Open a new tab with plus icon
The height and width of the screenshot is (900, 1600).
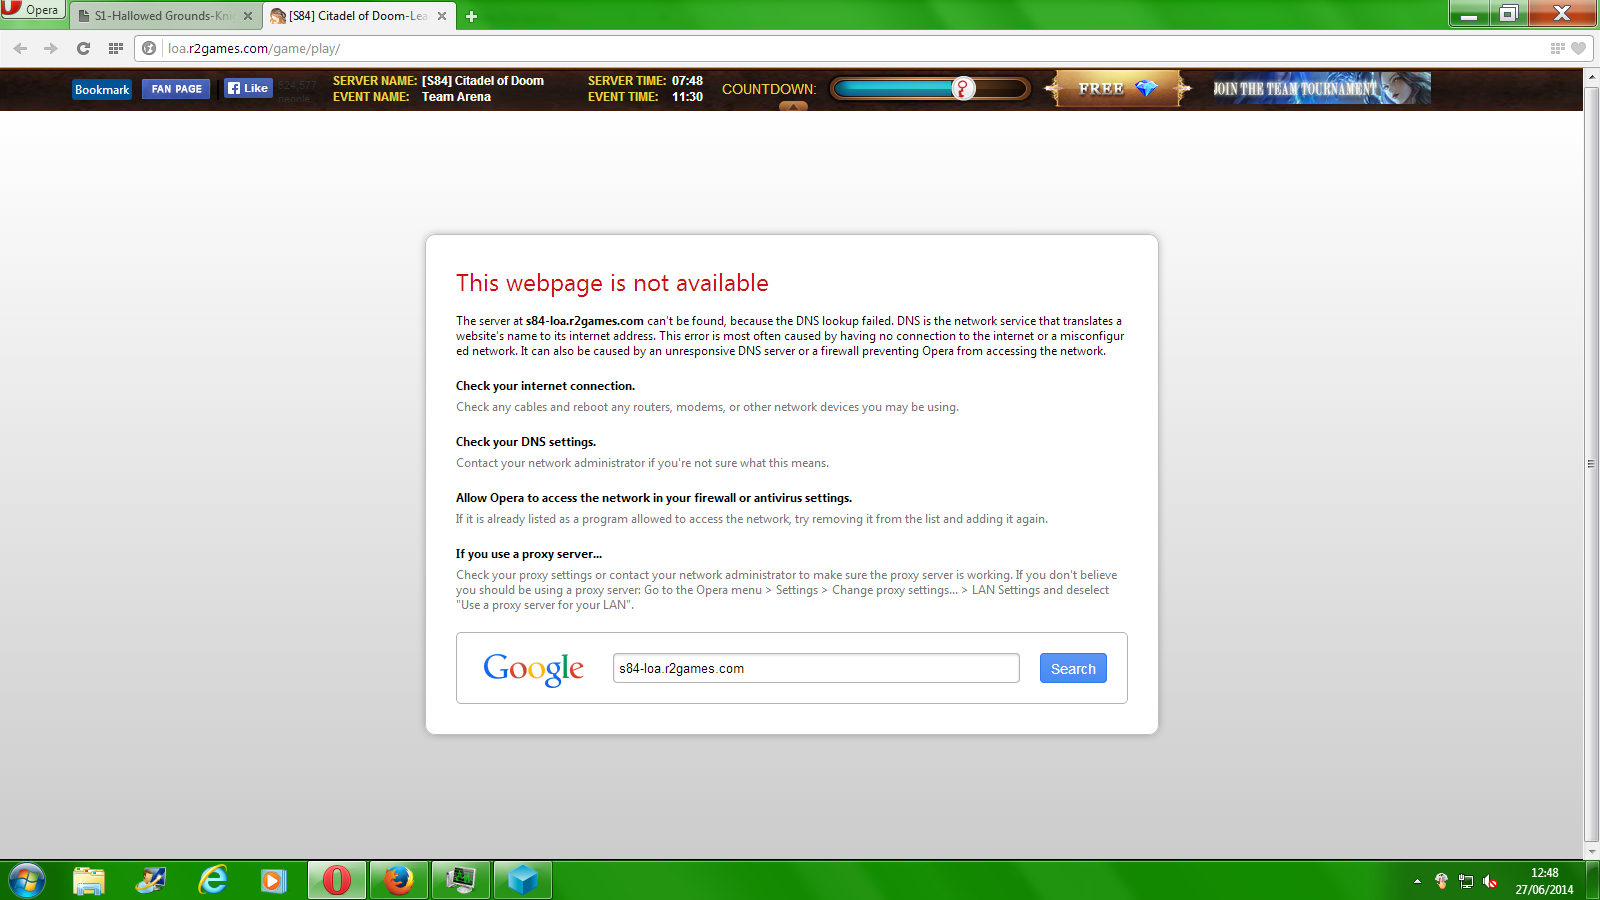[x=471, y=16]
